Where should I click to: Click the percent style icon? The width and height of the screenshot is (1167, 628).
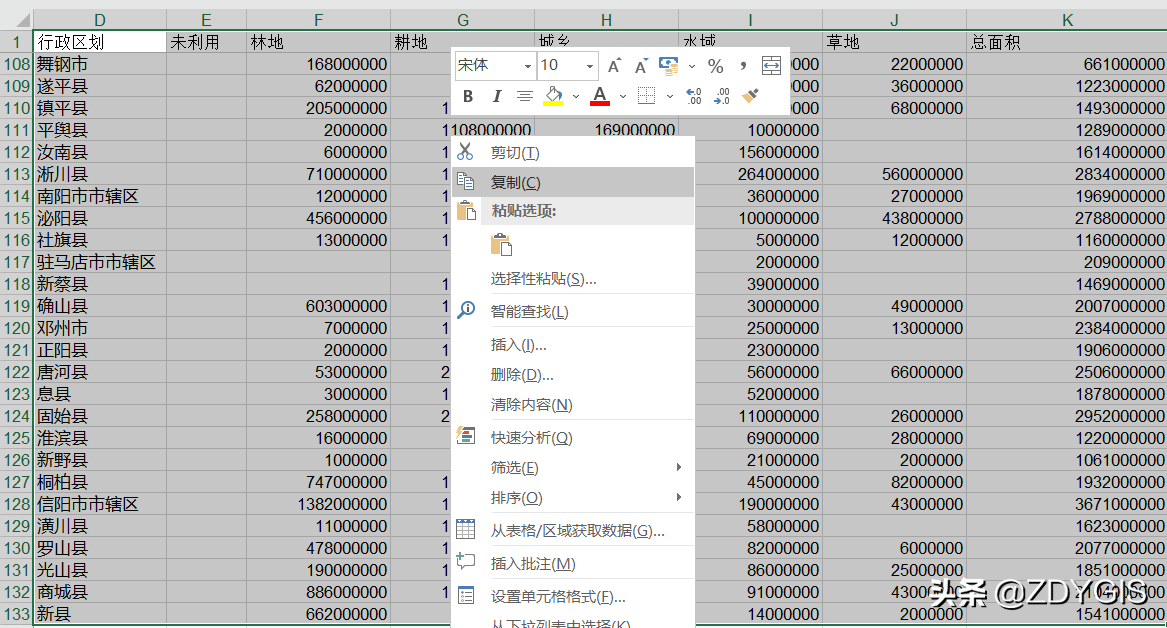(716, 66)
